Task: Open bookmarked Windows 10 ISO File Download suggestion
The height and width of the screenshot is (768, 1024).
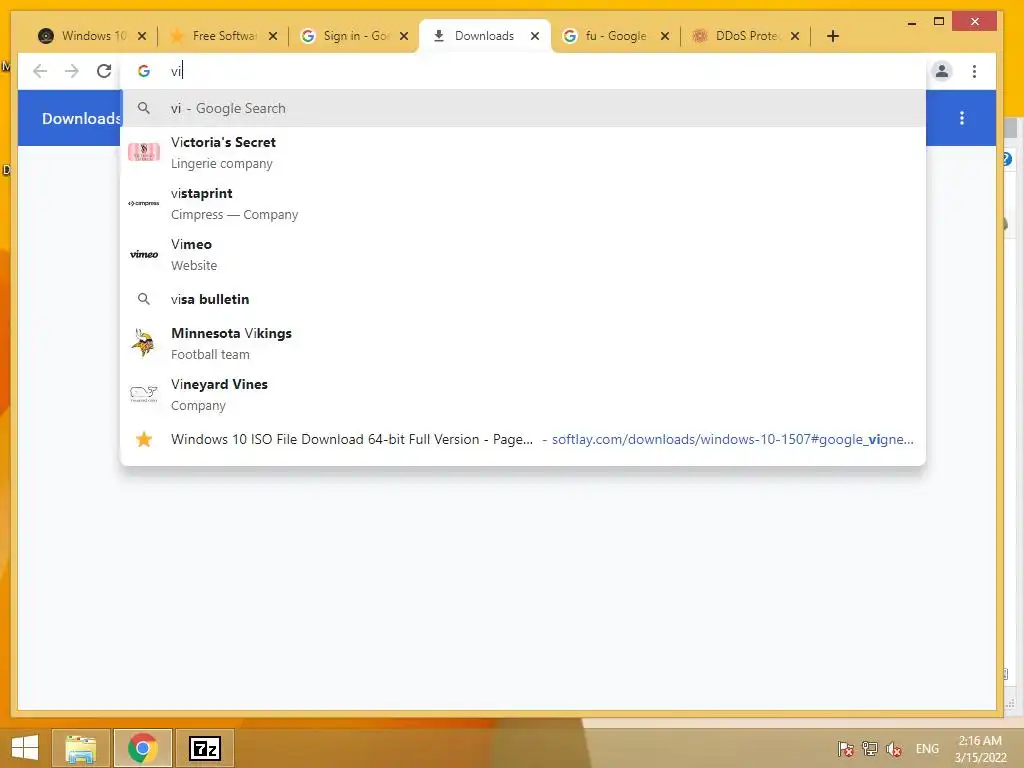Action: coord(523,440)
